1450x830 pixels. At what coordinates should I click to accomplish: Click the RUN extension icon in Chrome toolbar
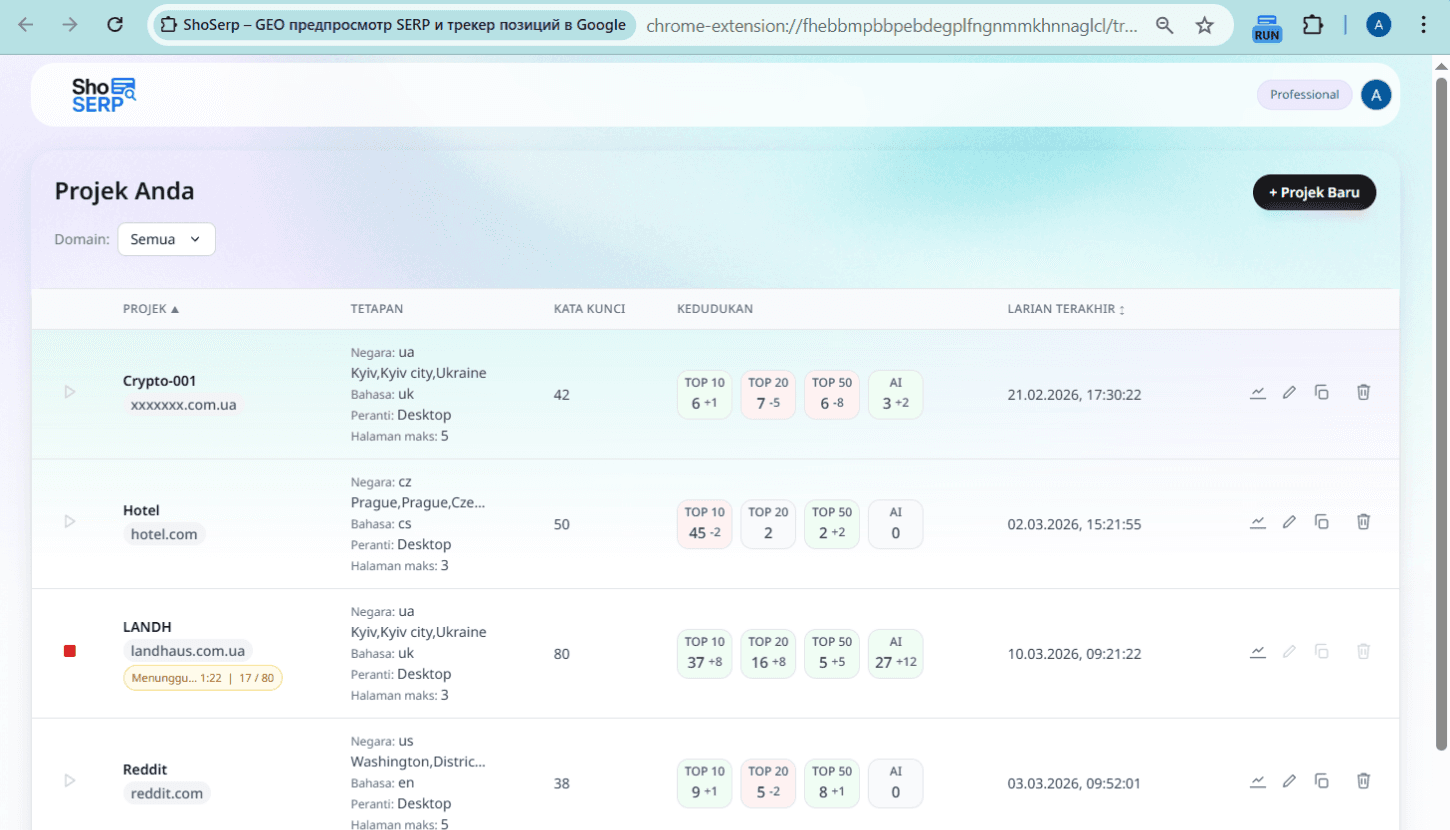1267,27
